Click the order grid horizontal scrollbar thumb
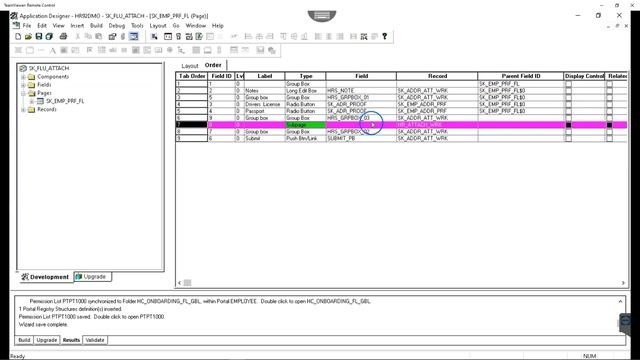 point(187,282)
